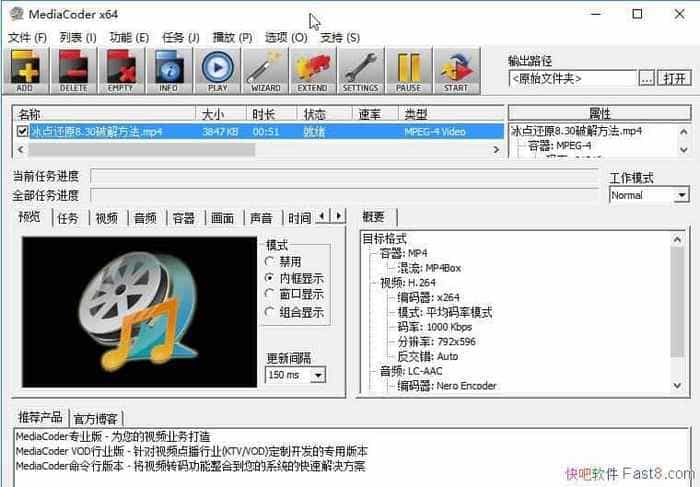Screen dimensions: 700x487
Task: Switch to the 容器 tab
Action: pyautogui.click(x=183, y=218)
